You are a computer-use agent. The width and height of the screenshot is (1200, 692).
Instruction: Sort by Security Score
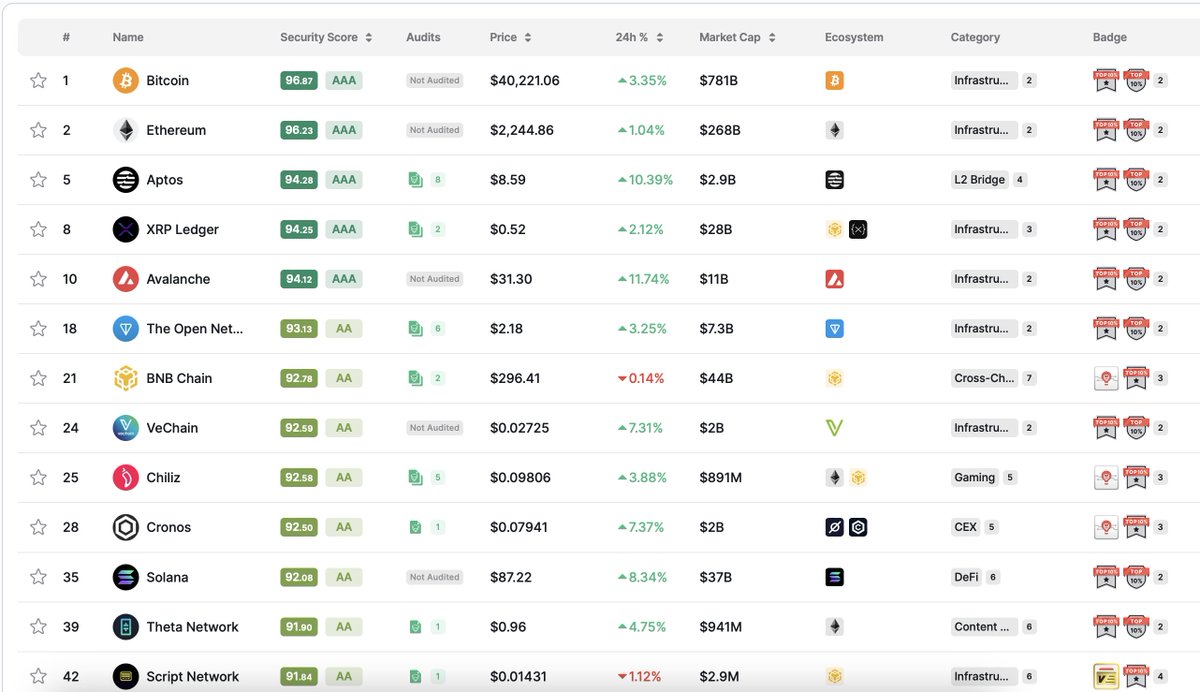(x=320, y=36)
